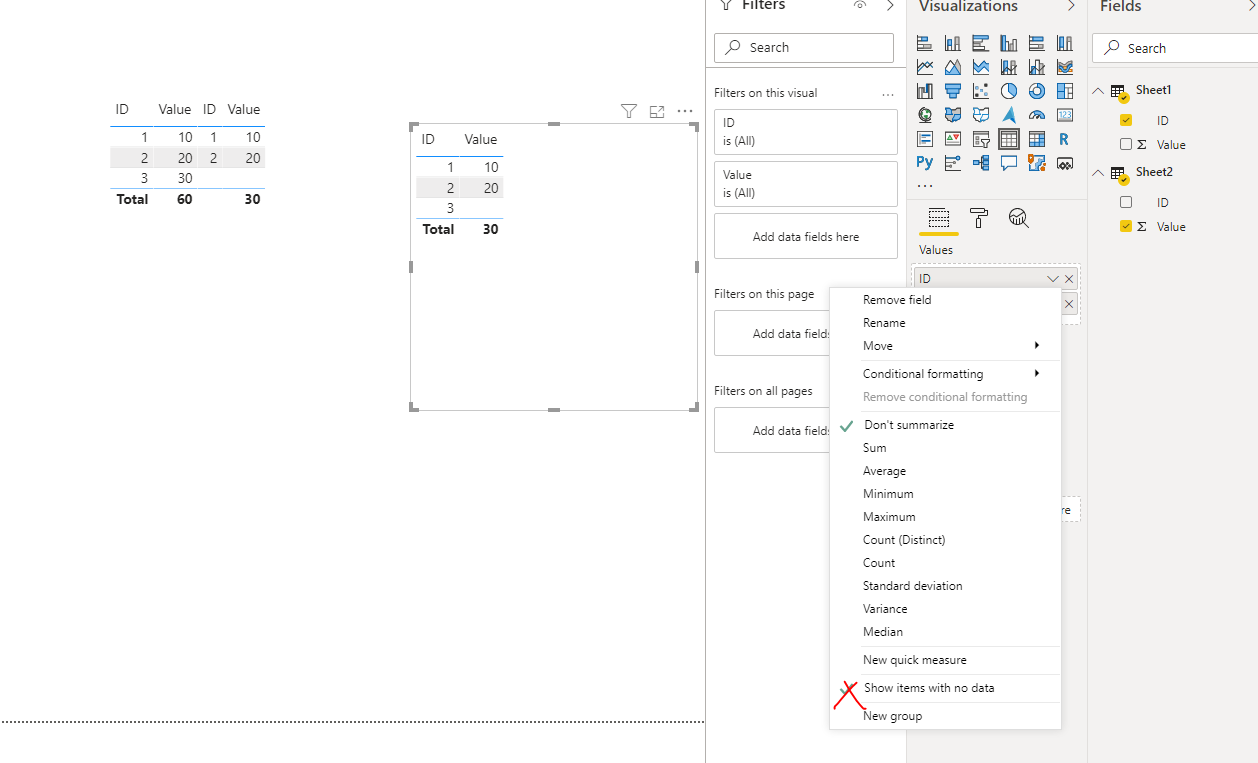Select the scatter chart visual

click(980, 91)
